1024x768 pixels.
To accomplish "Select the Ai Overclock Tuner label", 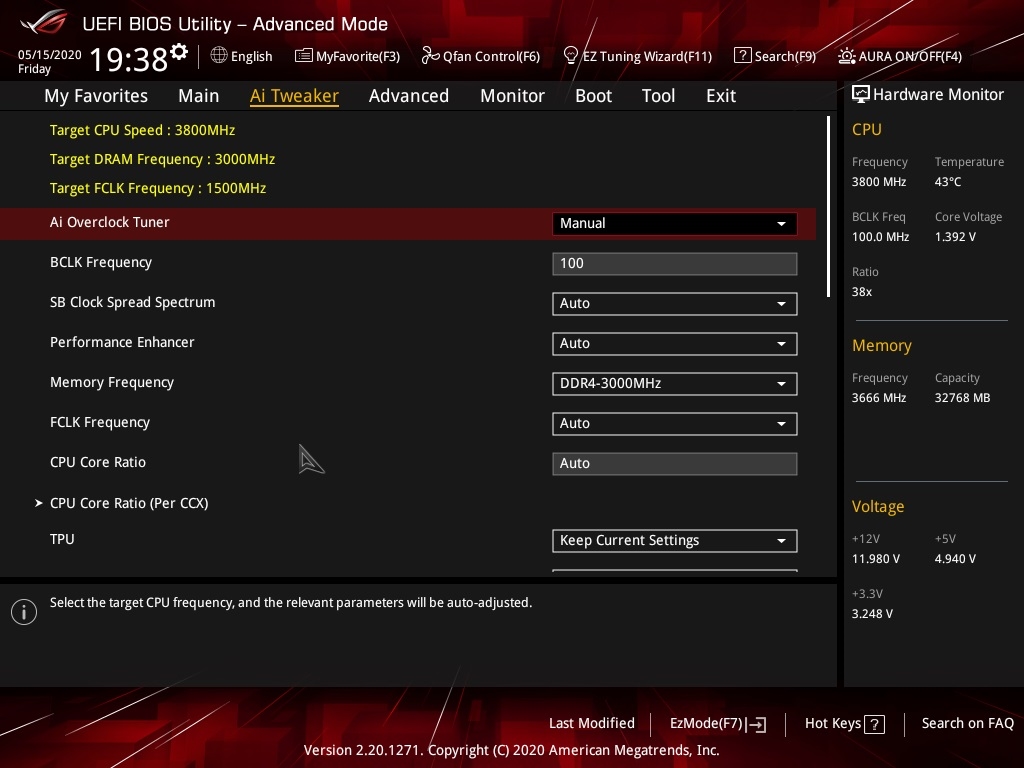I will [x=110, y=222].
